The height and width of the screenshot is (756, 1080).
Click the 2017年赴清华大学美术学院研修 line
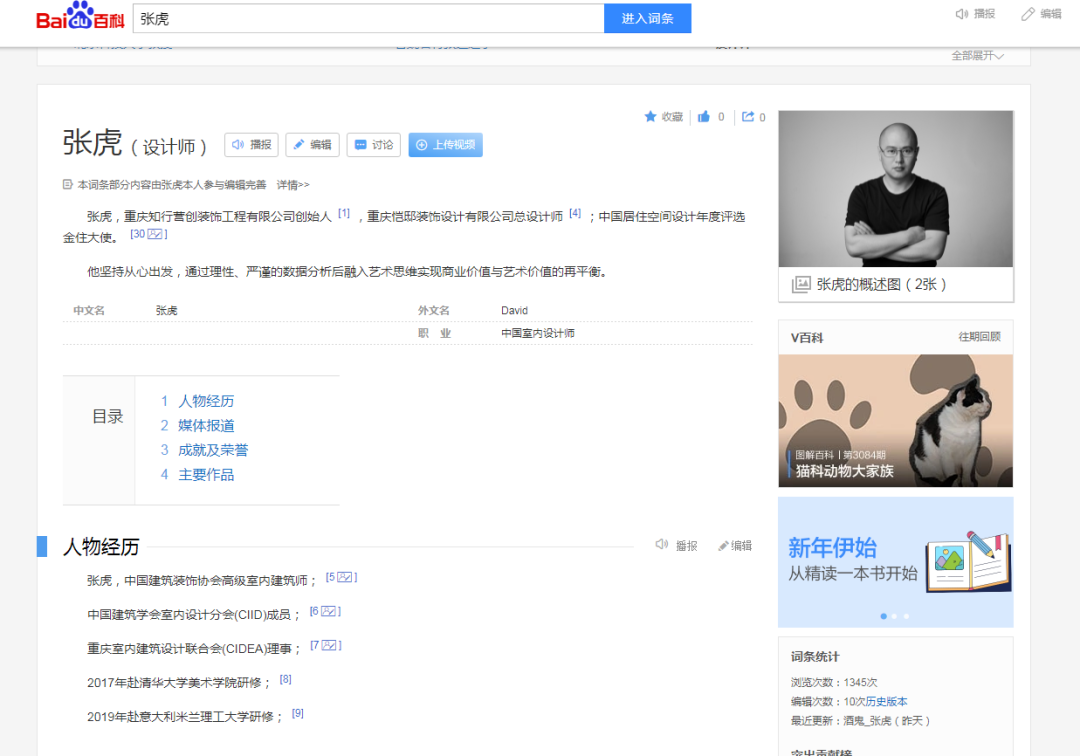[x=179, y=682]
